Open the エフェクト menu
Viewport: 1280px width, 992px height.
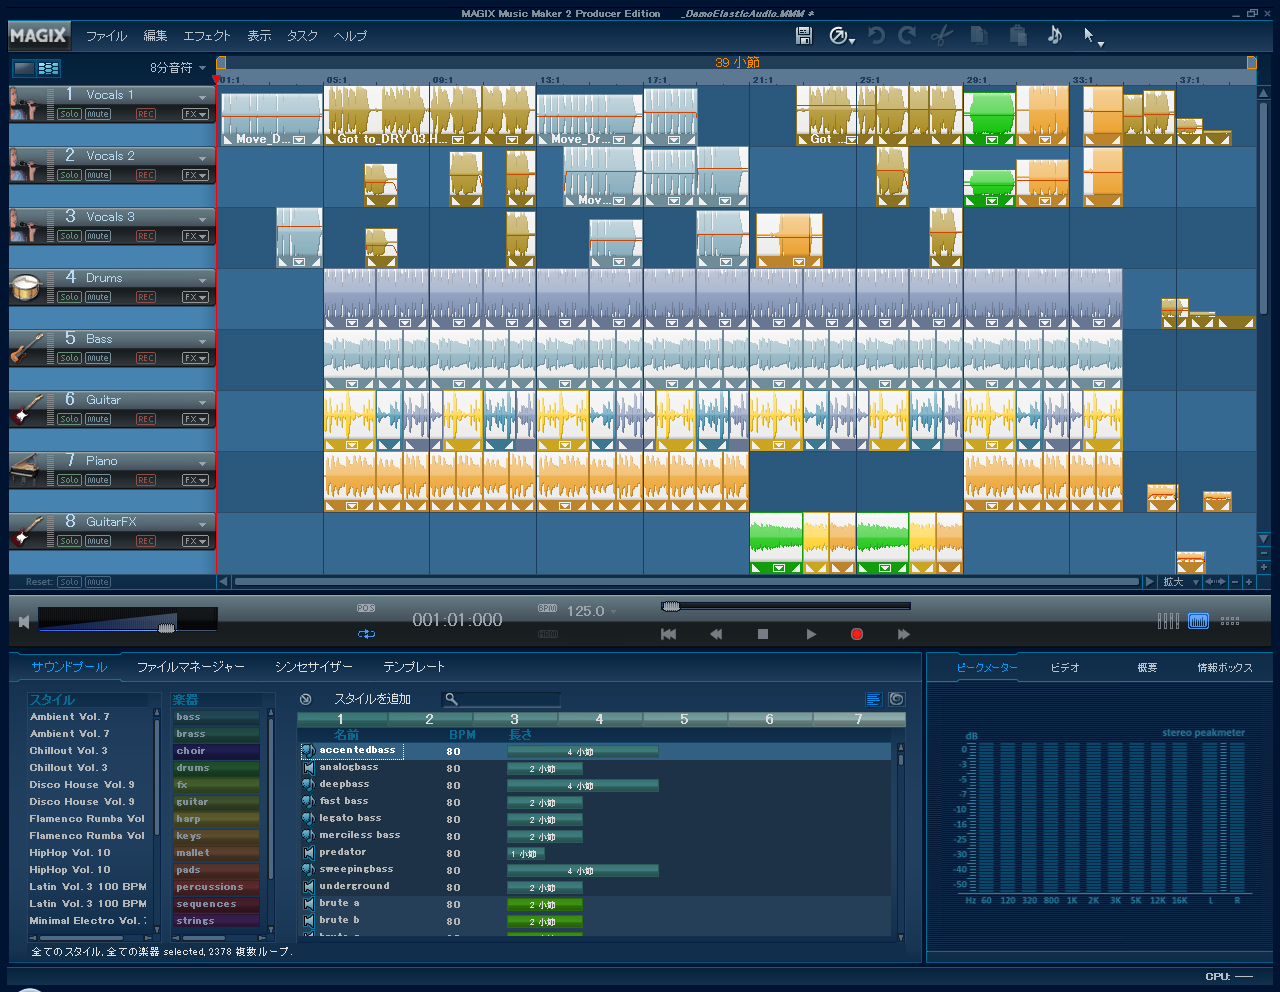(x=207, y=36)
